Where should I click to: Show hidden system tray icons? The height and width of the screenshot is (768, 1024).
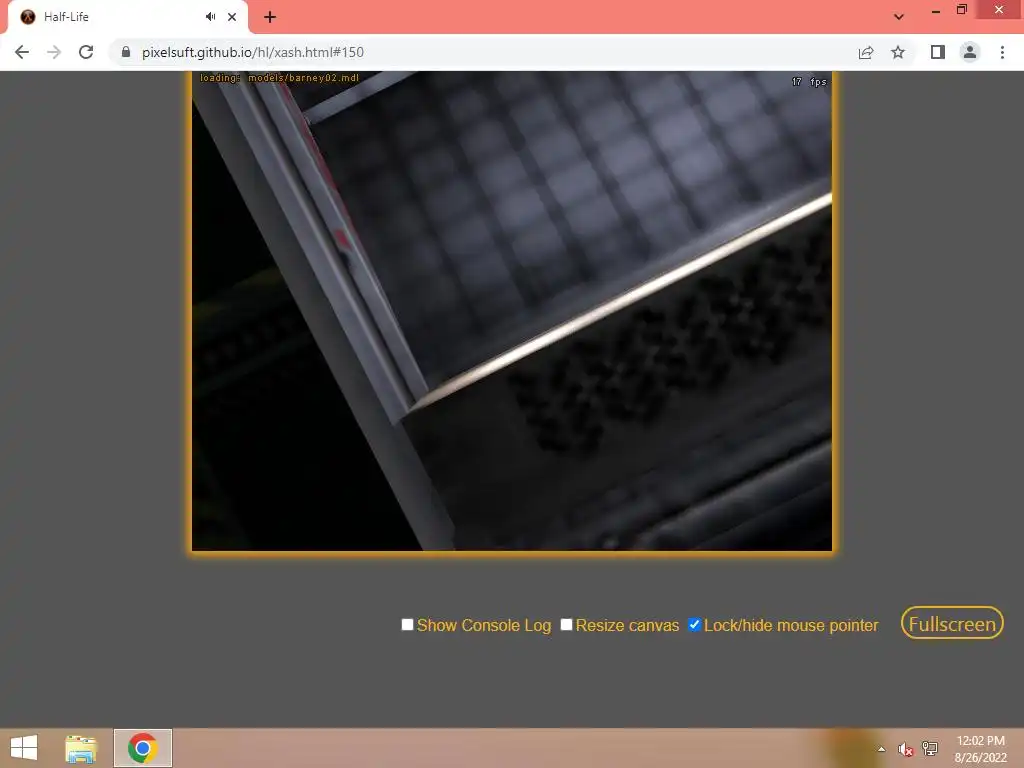click(x=882, y=749)
